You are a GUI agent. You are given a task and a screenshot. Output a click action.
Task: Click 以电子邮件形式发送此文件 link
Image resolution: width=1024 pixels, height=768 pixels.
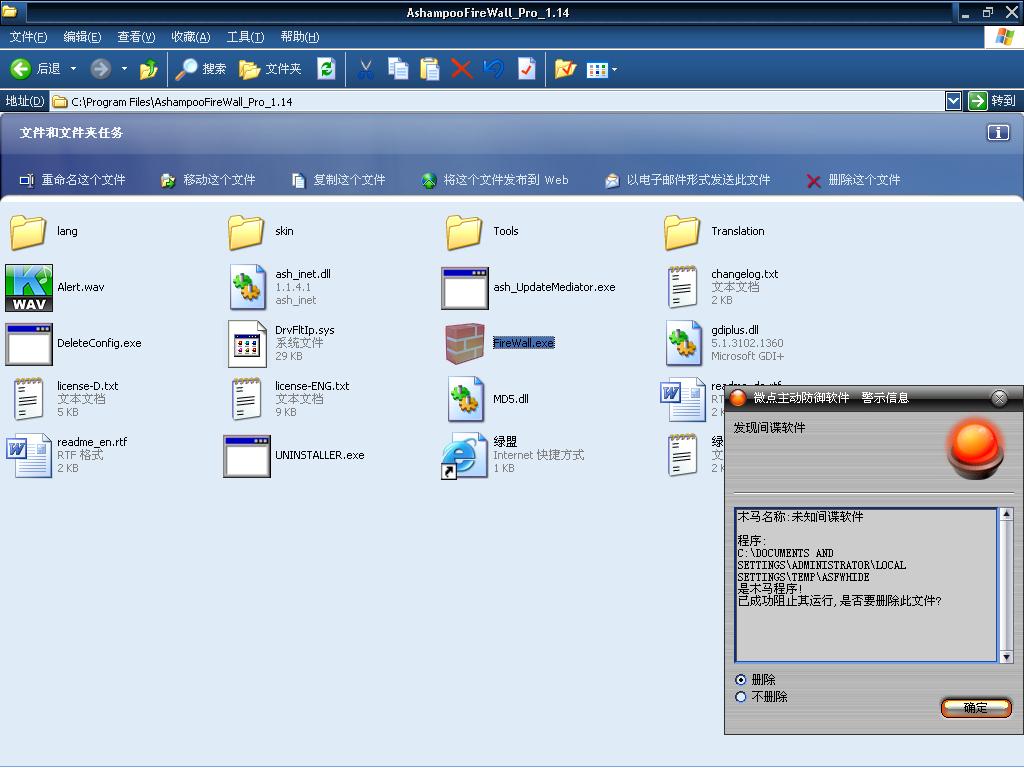pos(688,180)
